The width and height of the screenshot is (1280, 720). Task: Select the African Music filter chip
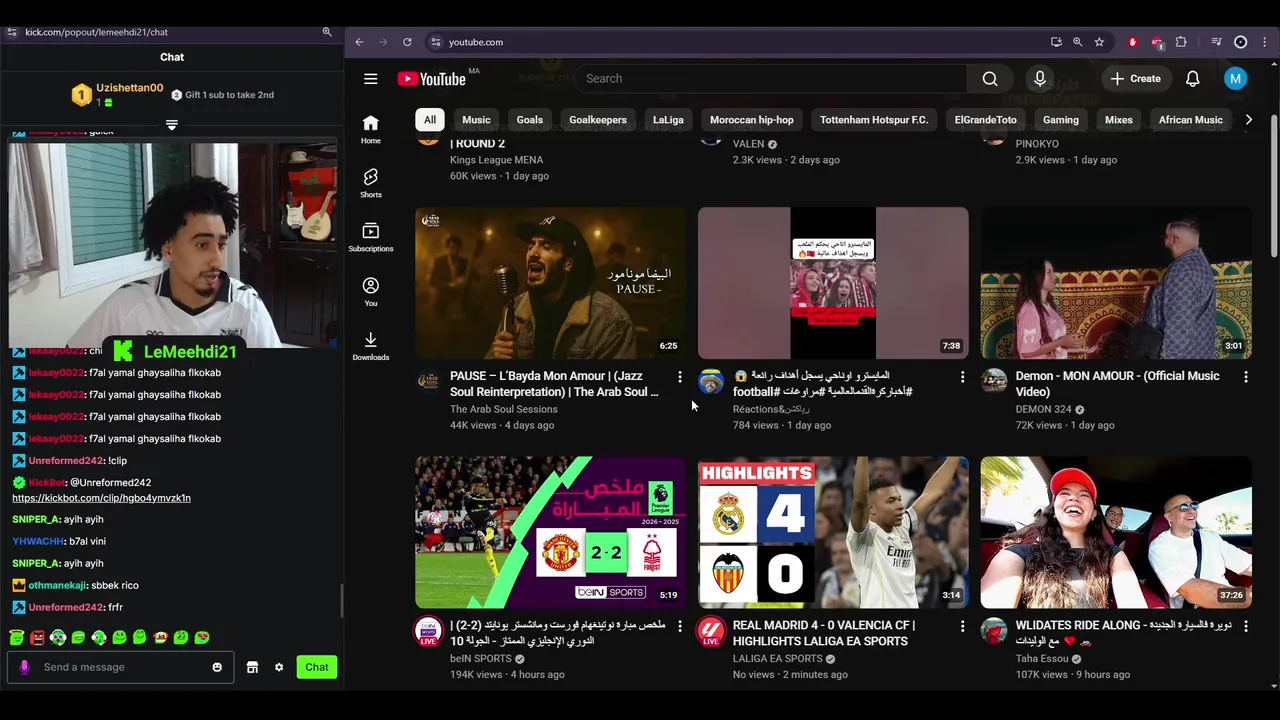(1191, 120)
